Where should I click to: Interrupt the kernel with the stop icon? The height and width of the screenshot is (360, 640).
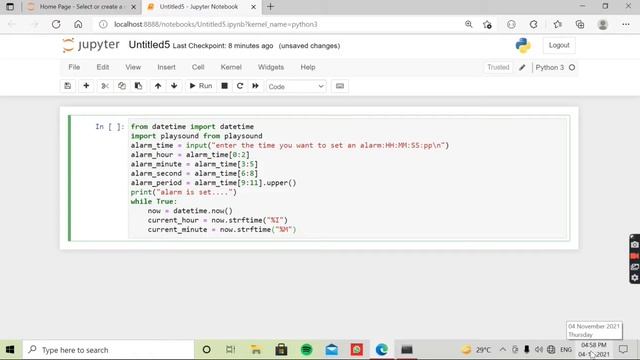point(224,86)
